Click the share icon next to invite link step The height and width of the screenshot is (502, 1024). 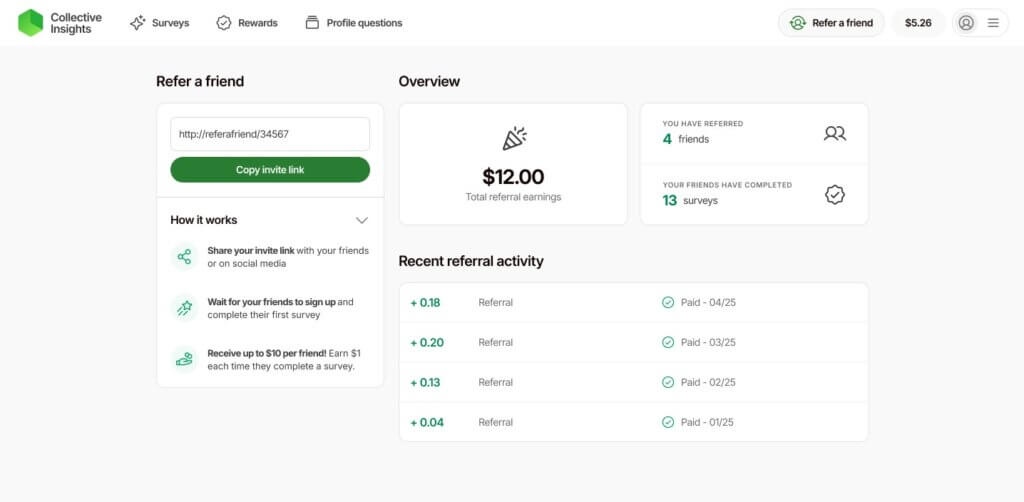184,257
